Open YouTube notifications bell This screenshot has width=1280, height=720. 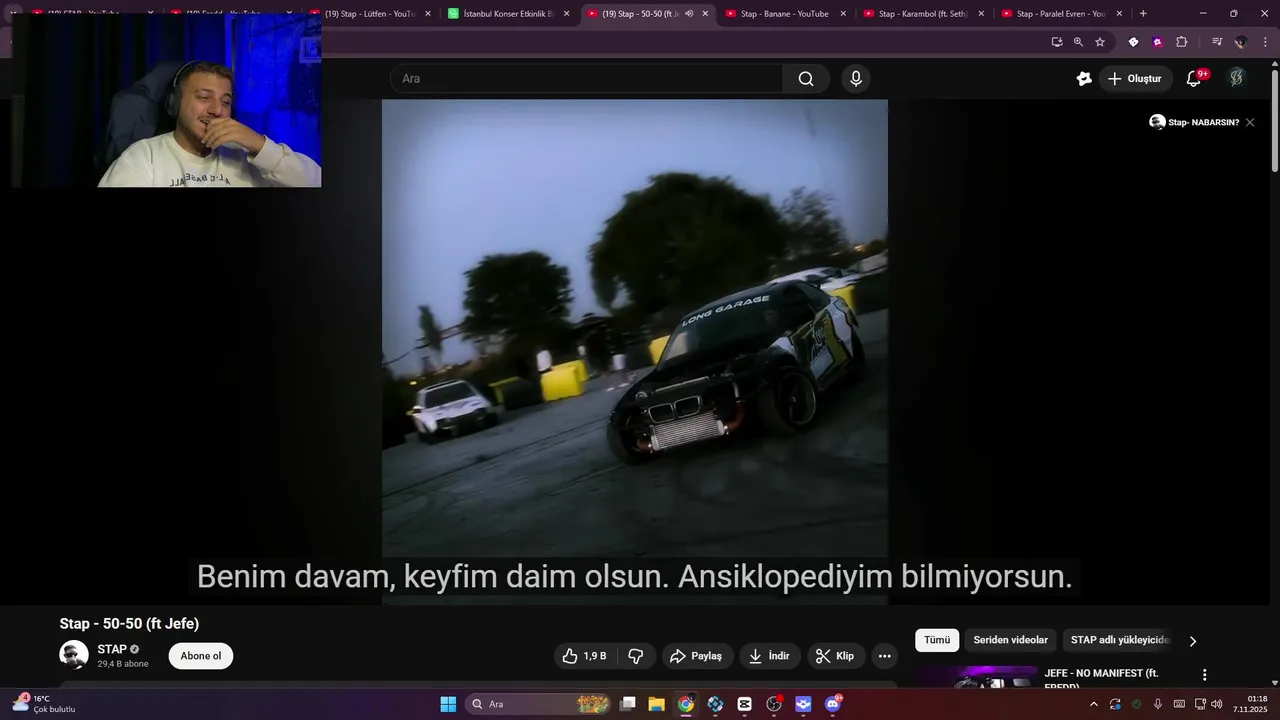(1194, 79)
